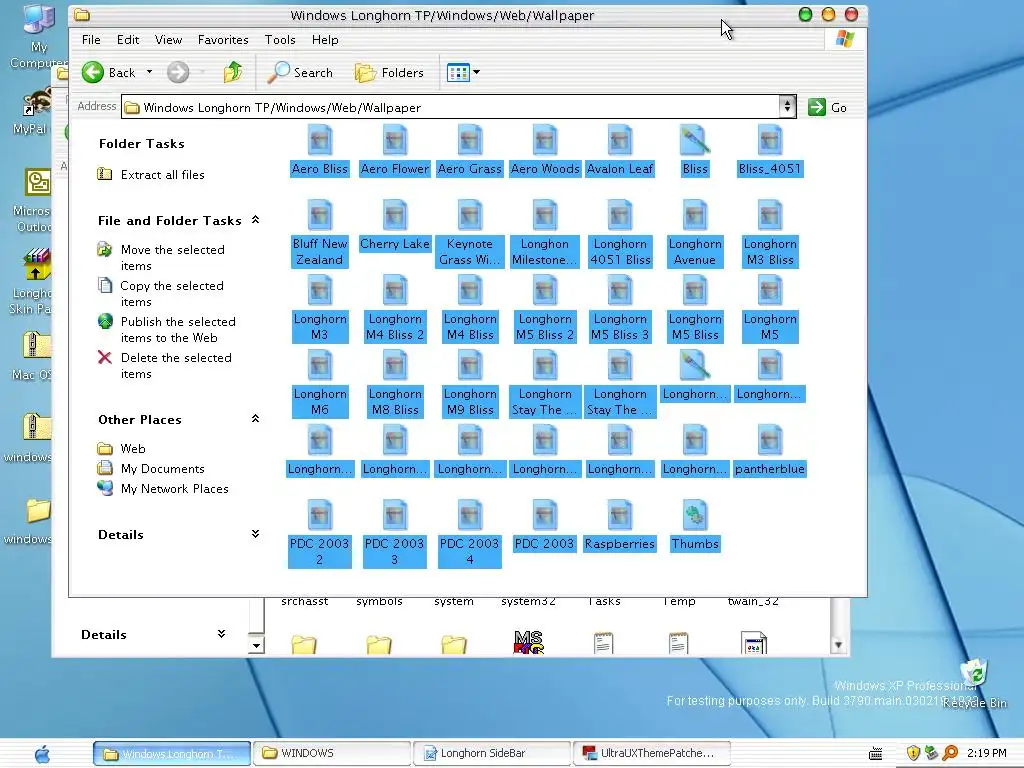Click the security shield tray icon
The height and width of the screenshot is (768, 1024).
(913, 753)
